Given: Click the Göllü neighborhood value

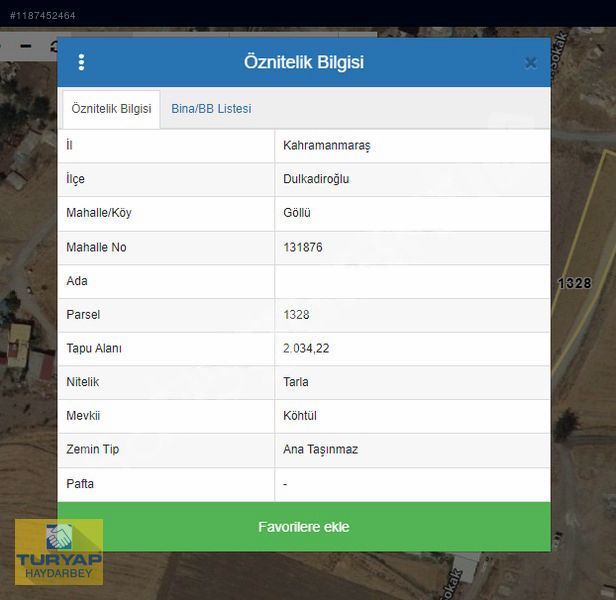Looking at the screenshot, I should (x=297, y=213).
